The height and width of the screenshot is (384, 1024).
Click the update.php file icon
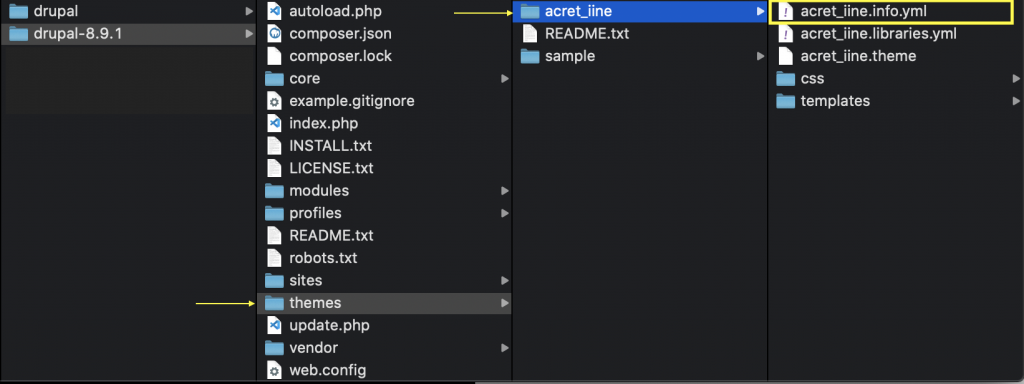click(x=274, y=325)
